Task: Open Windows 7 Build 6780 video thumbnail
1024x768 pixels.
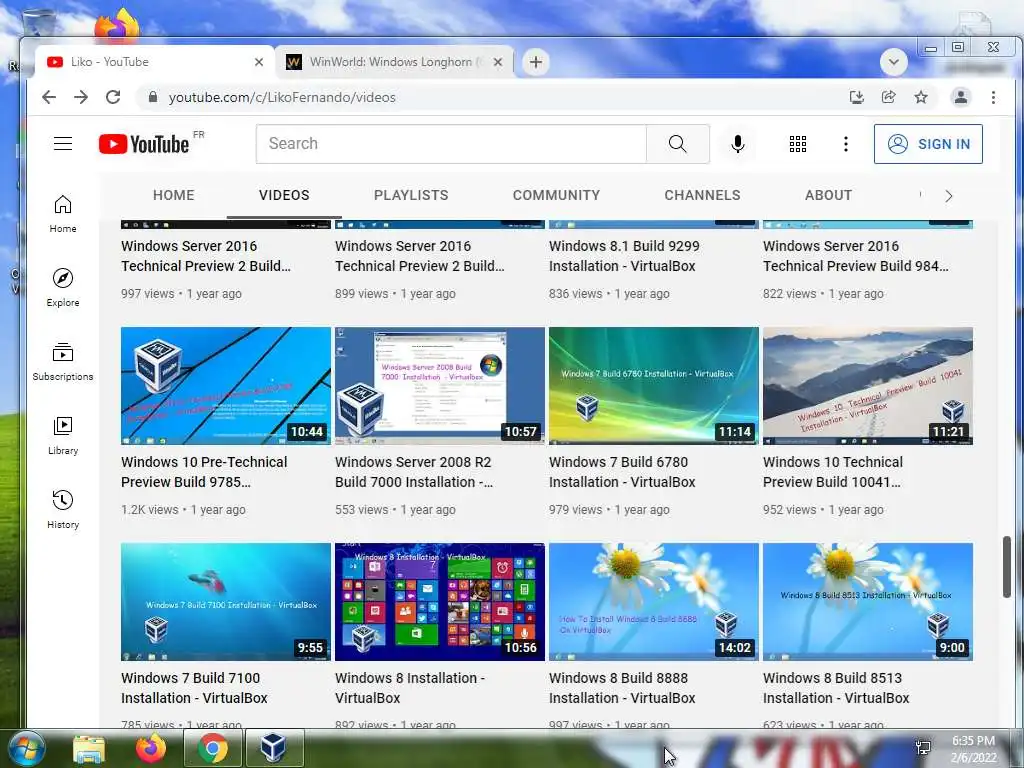Action: pyautogui.click(x=654, y=386)
